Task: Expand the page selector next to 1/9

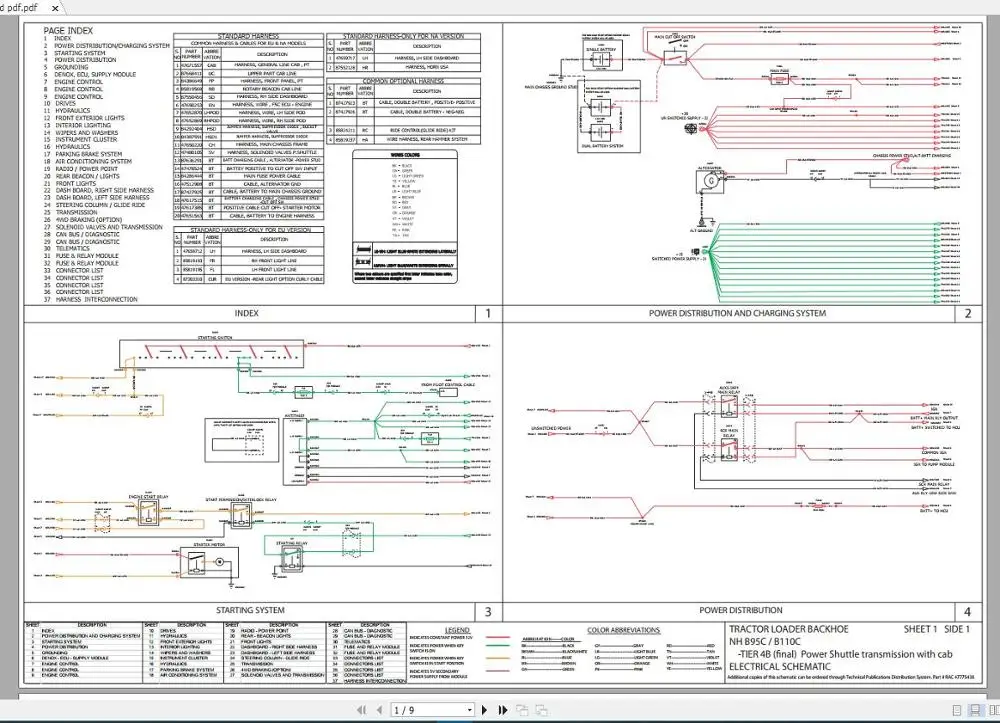Action: tap(468, 710)
